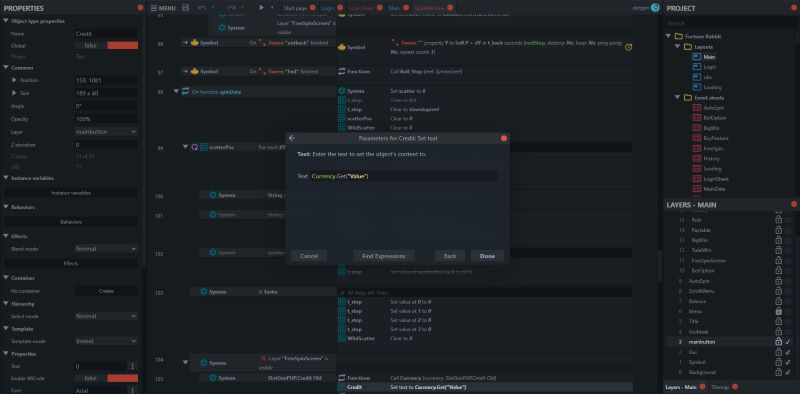Toggle visibility of the Balance layer

[x=788, y=301]
